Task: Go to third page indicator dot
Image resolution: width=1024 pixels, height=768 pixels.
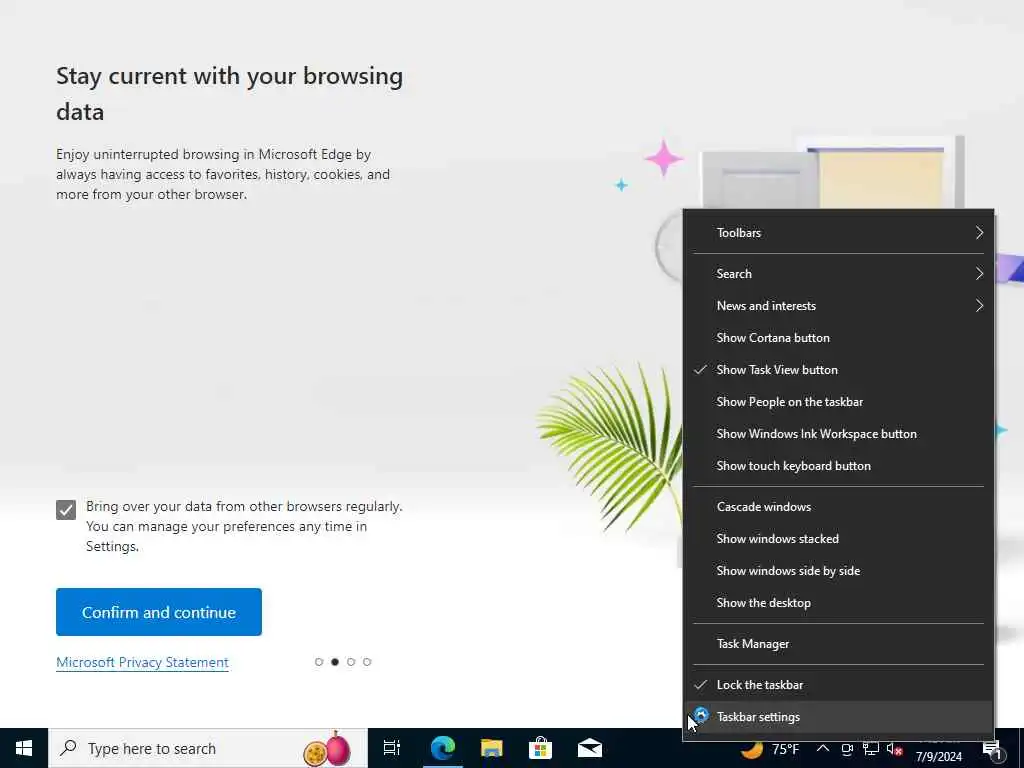Action: [x=351, y=662]
